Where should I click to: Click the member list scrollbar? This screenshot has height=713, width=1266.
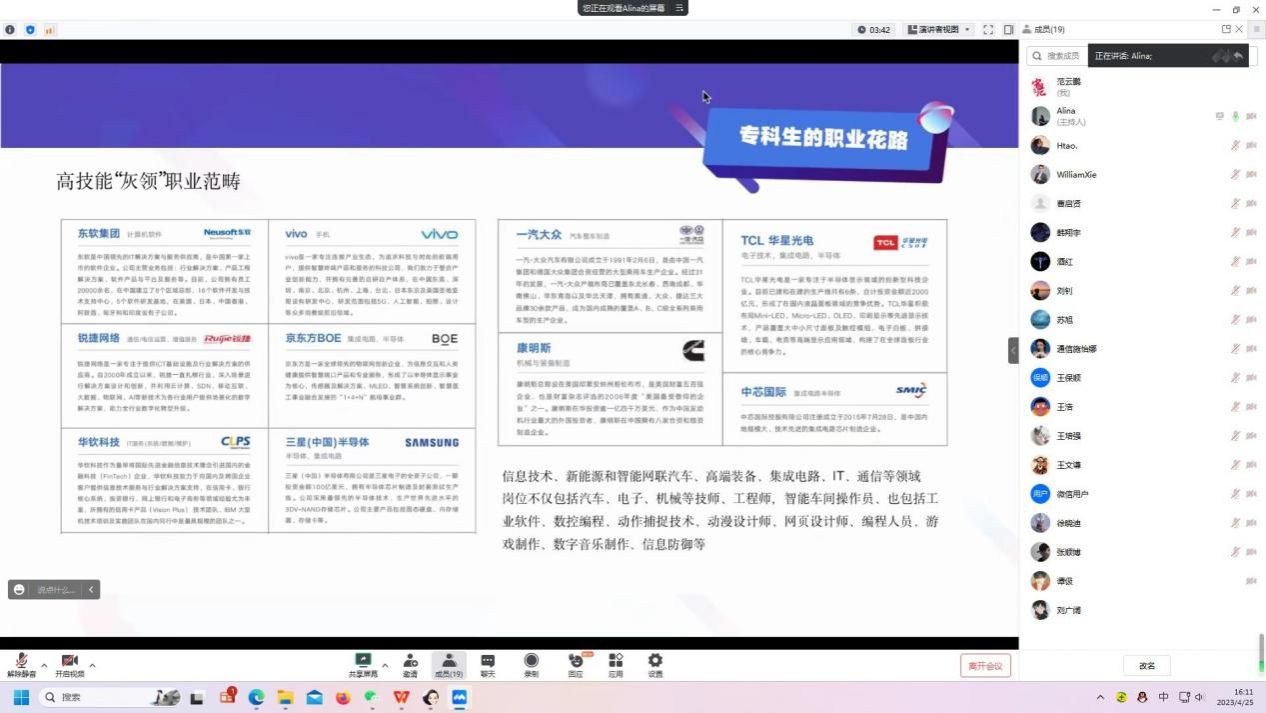click(x=1261, y=653)
